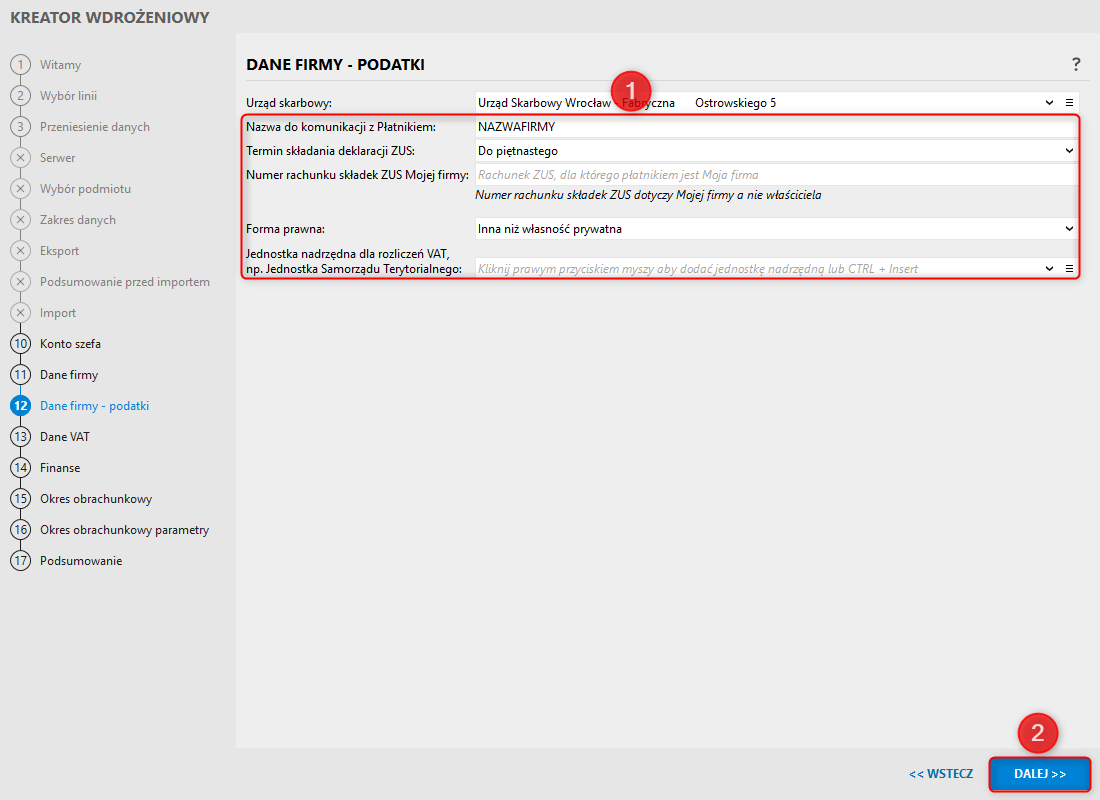Expand the Urząd skarbowy dropdown arrow
The height and width of the screenshot is (800, 1100).
click(x=1049, y=102)
